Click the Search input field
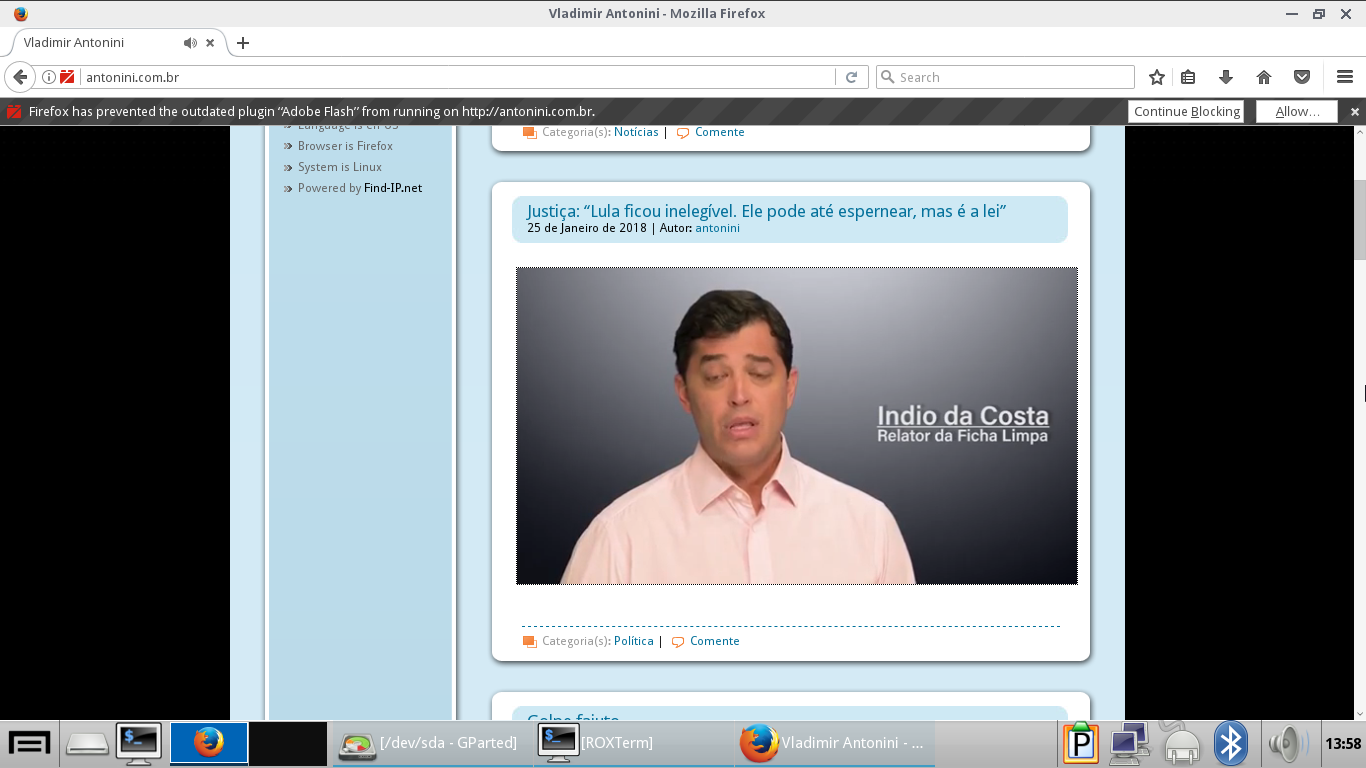Image resolution: width=1366 pixels, height=768 pixels. (x=1010, y=77)
